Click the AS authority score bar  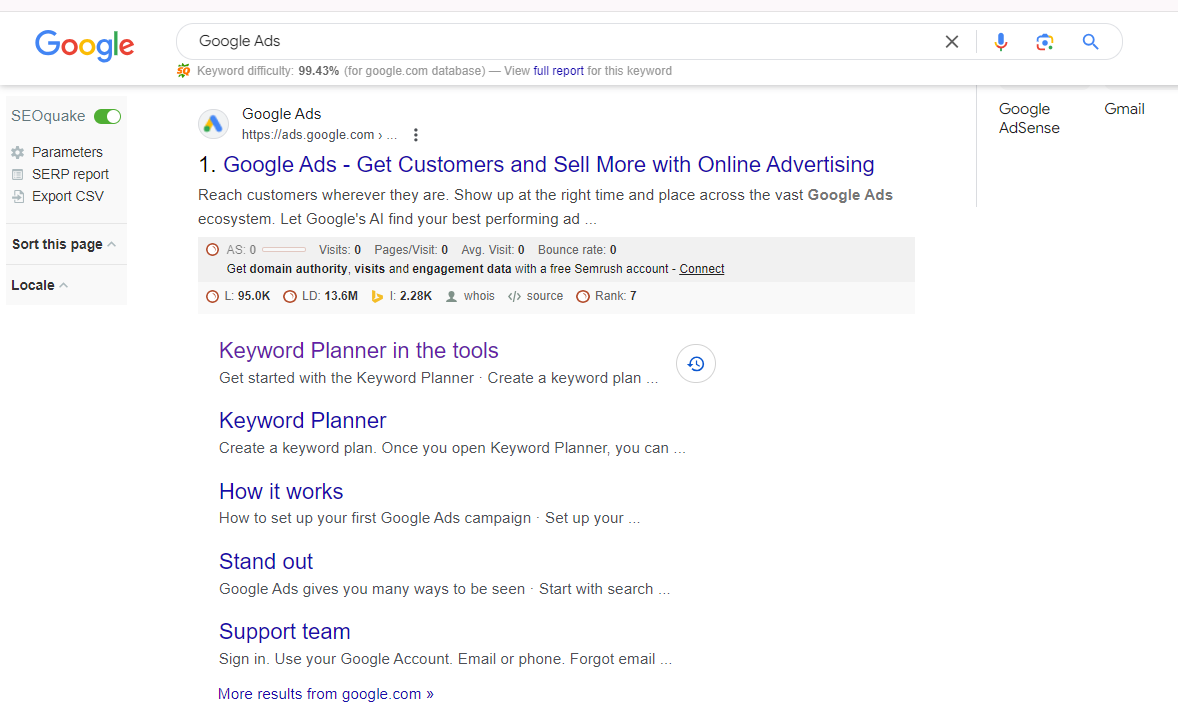(x=284, y=250)
